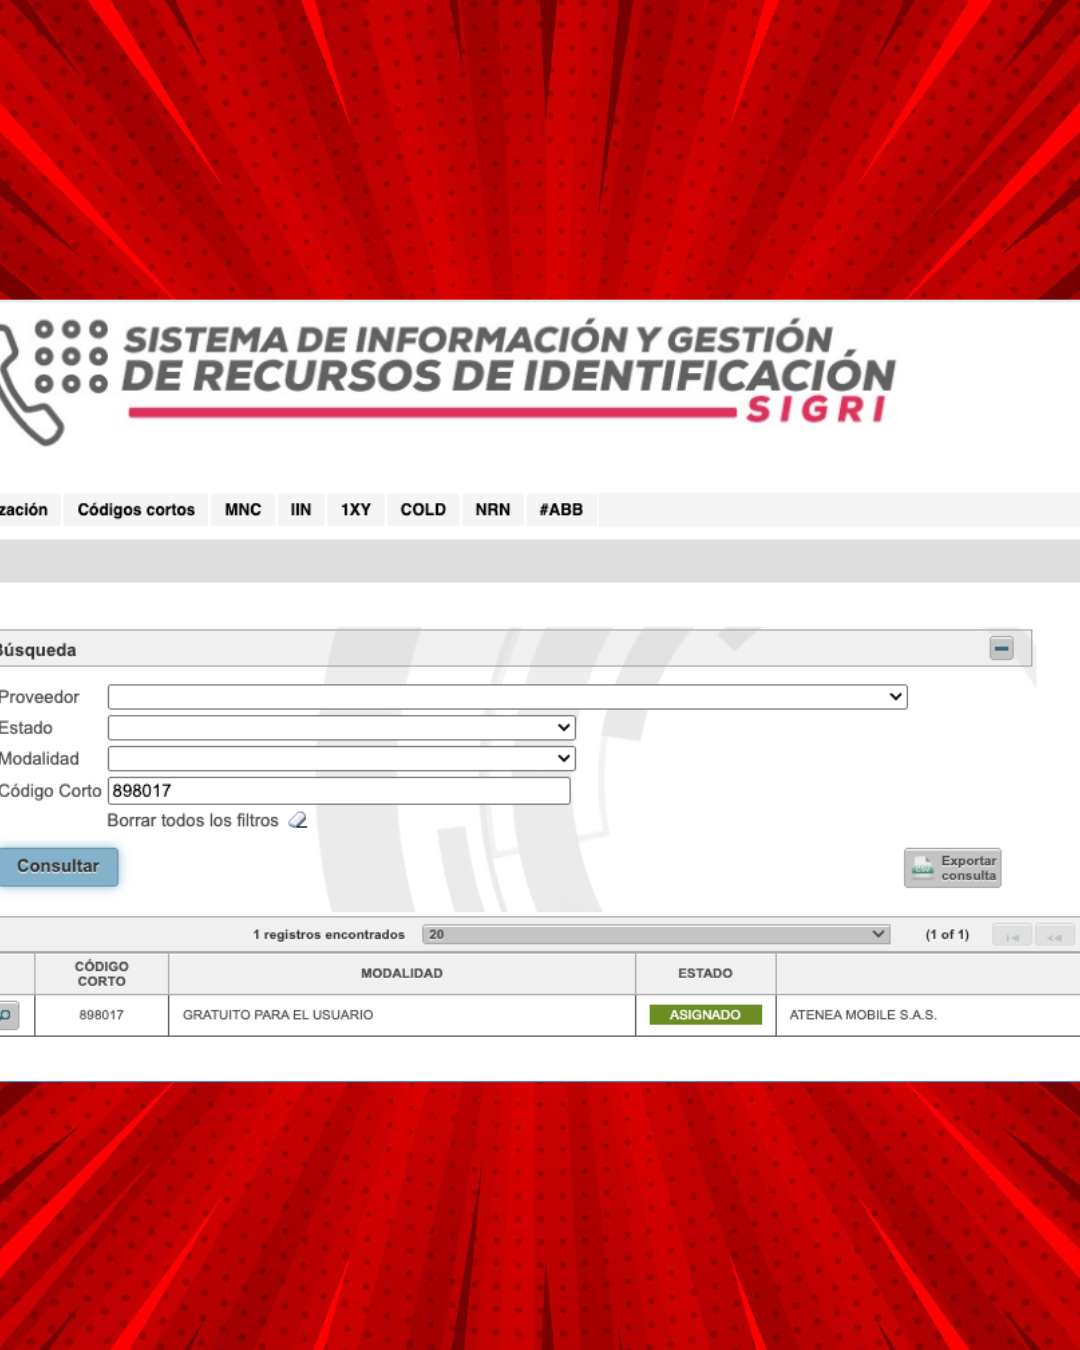1080x1350 pixels.
Task: Switch to the MNC tab
Action: pos(243,509)
